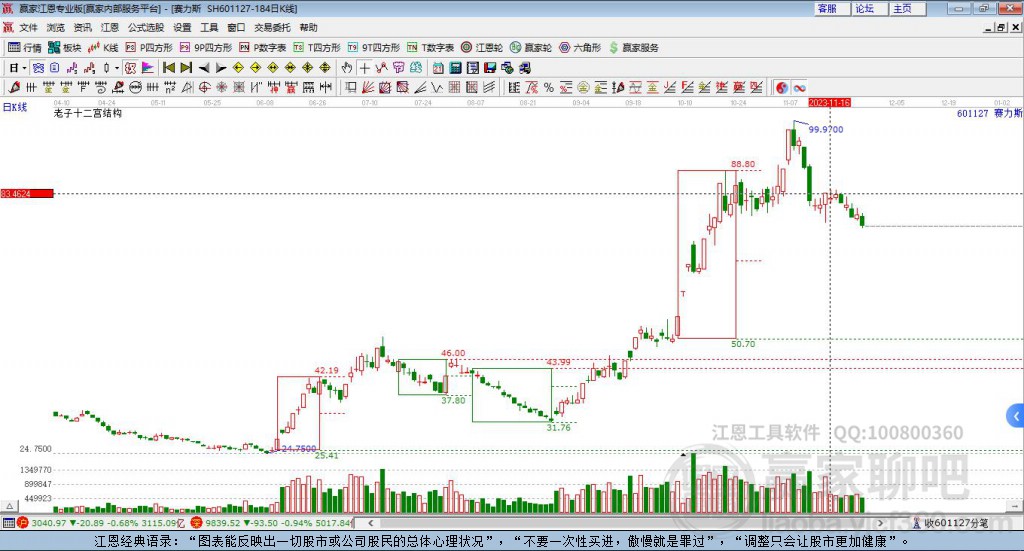Open the 板块 sector view
The image size is (1024, 551).
pos(65,48)
